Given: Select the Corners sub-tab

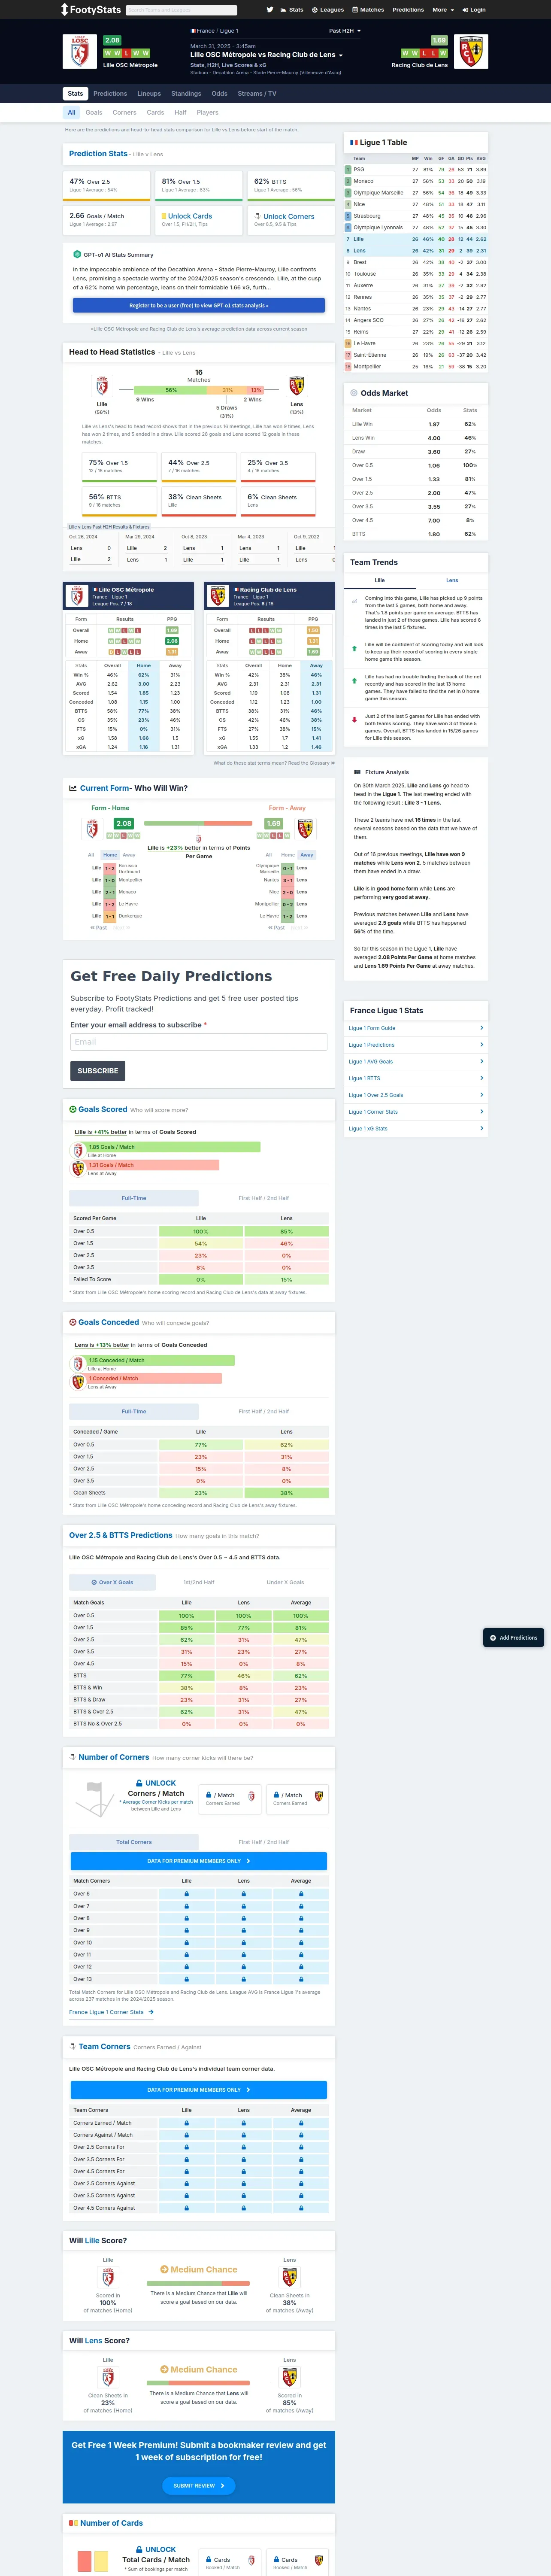Looking at the screenshot, I should tap(124, 113).
